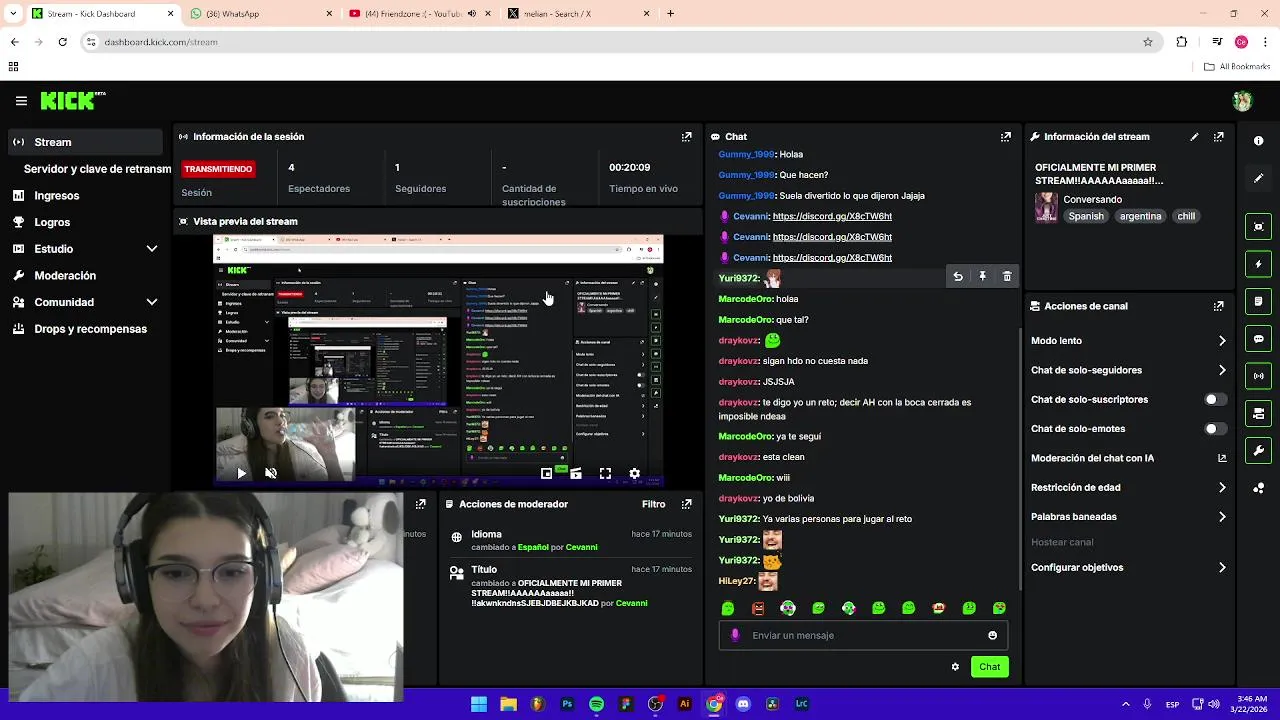Open Discord from the taskbar
The height and width of the screenshot is (720, 1280).
point(743,704)
